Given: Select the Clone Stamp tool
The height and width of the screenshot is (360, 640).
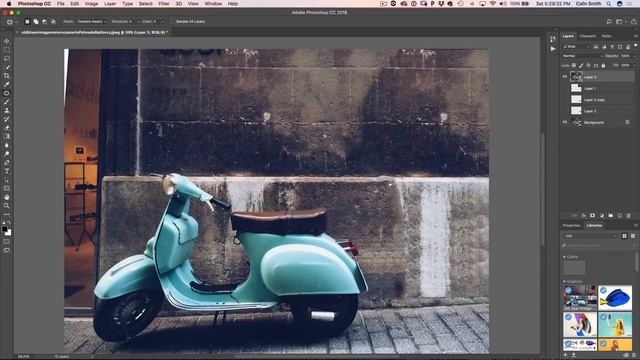Looking at the screenshot, I should (7, 110).
